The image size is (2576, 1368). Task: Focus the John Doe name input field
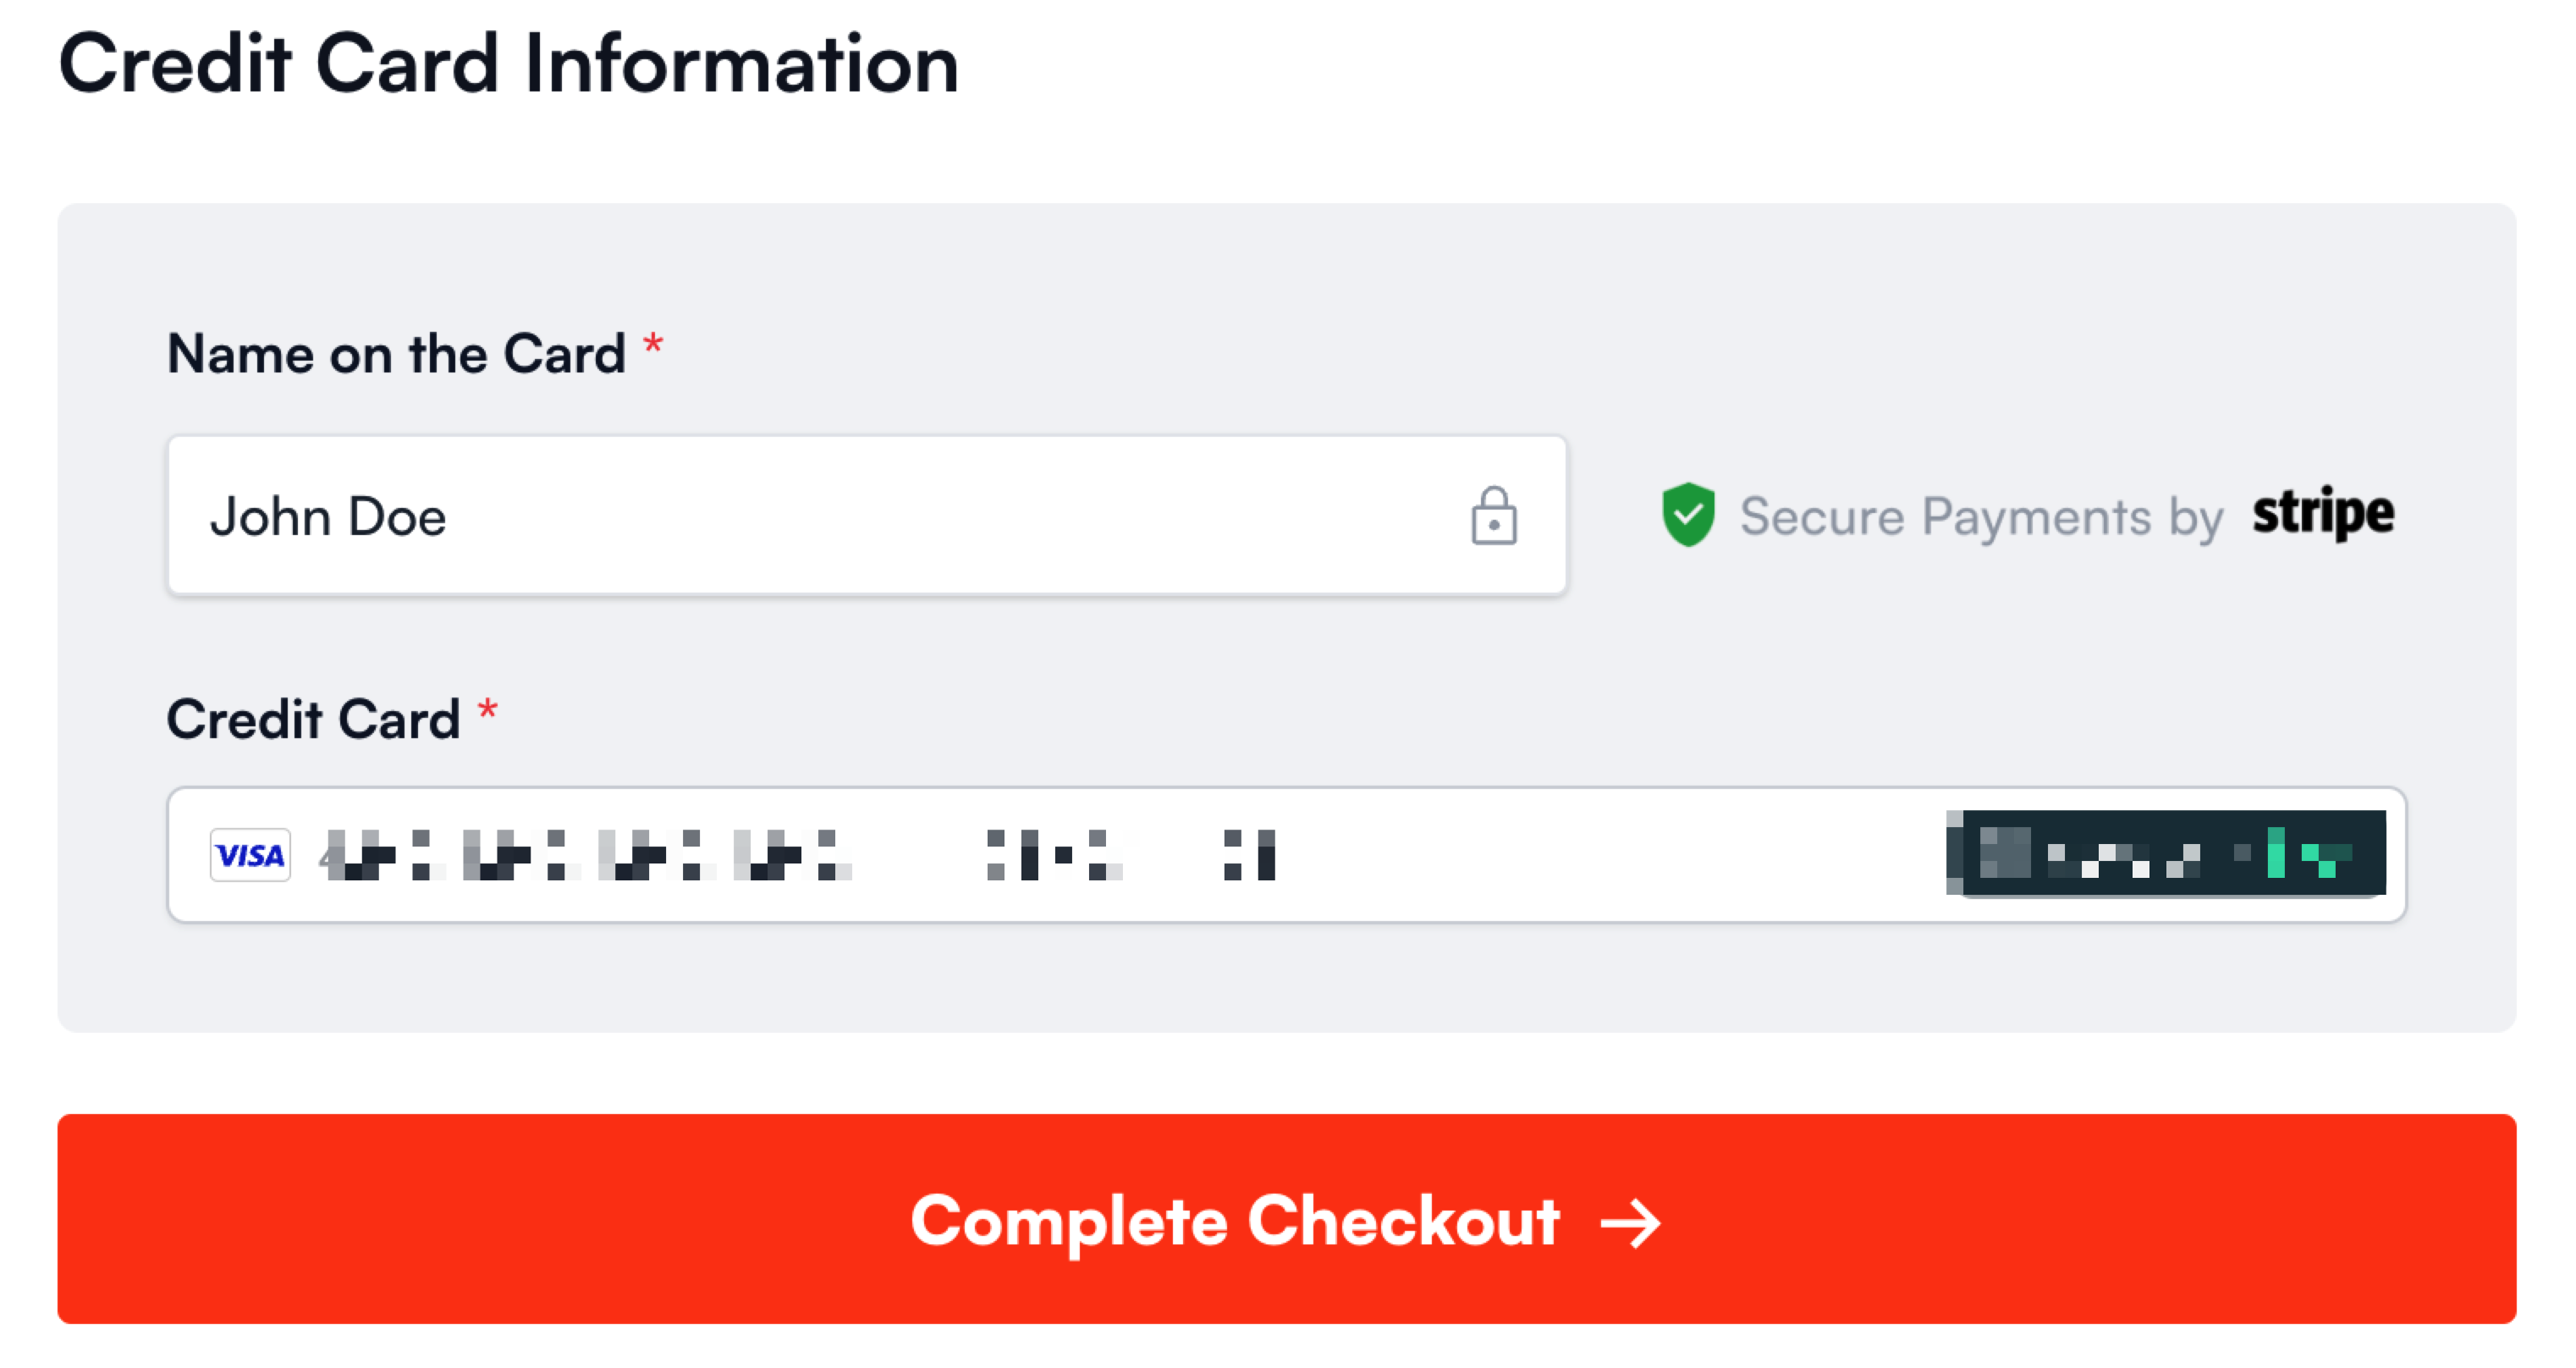coord(867,516)
